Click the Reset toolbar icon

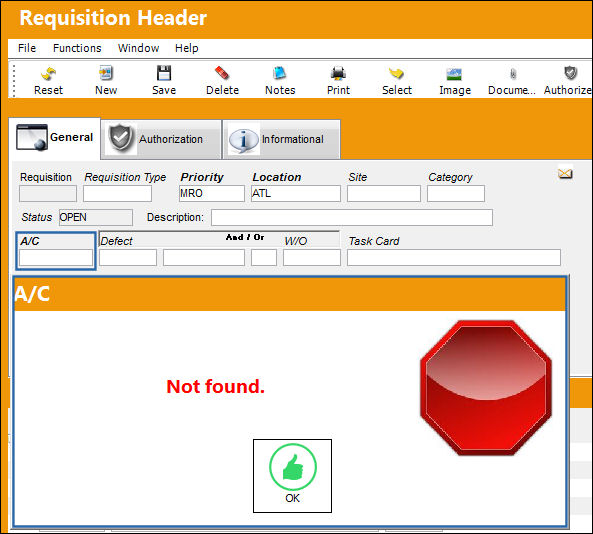point(48,74)
